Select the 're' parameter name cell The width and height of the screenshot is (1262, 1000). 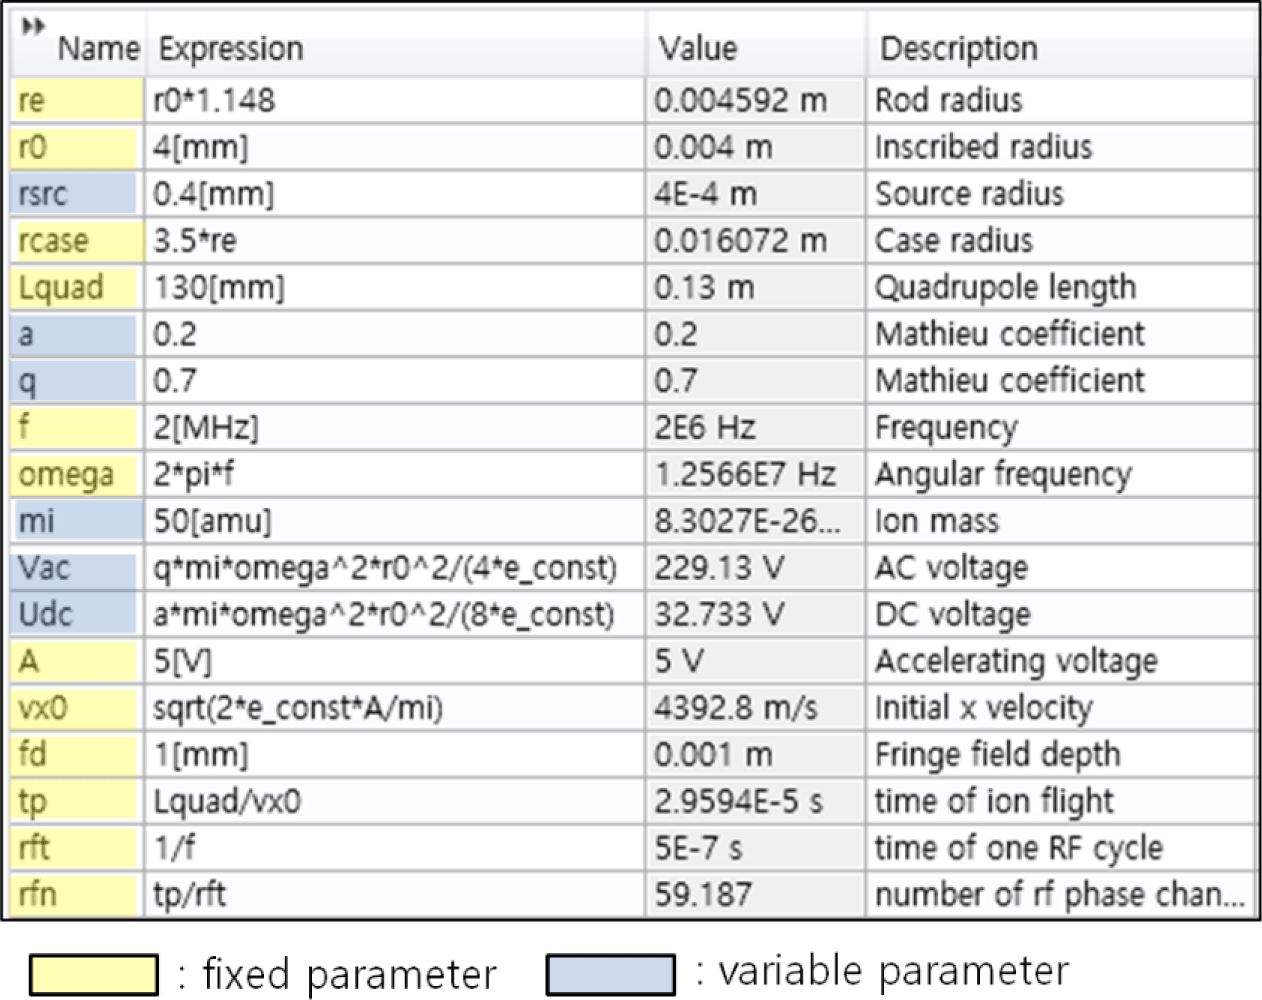[78, 100]
